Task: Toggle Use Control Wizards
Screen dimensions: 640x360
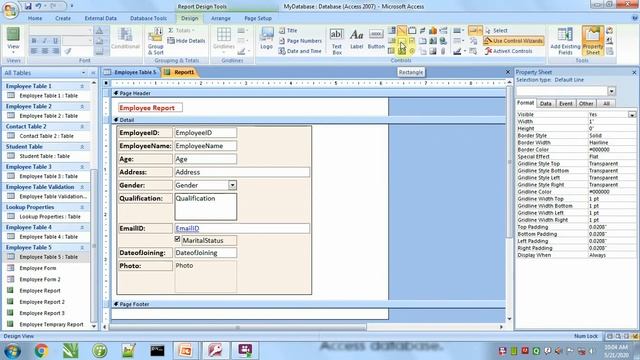Action: pos(514,41)
